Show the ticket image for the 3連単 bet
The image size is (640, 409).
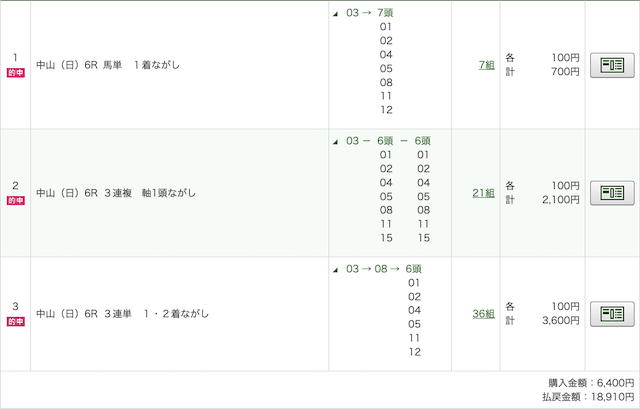[x=611, y=314]
